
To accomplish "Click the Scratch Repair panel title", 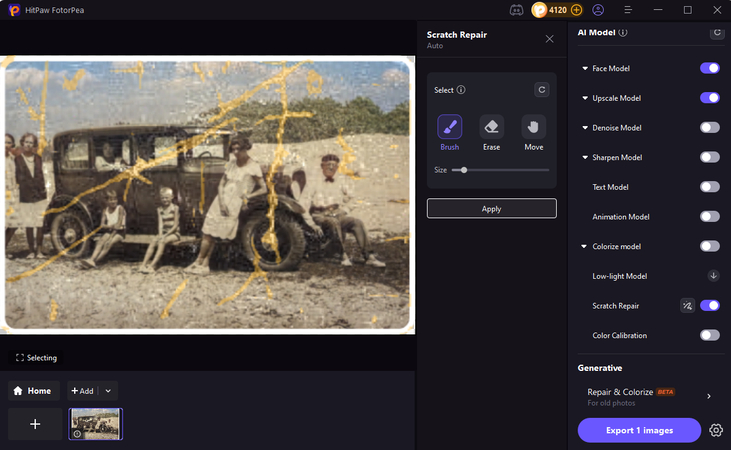I will (456, 35).
